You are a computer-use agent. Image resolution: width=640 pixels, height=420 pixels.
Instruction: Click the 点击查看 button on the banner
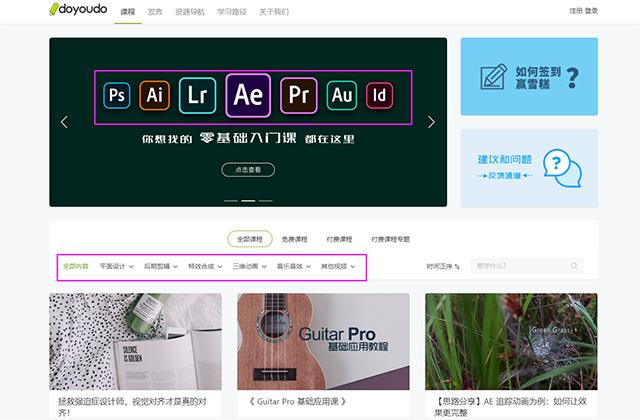pos(248,169)
